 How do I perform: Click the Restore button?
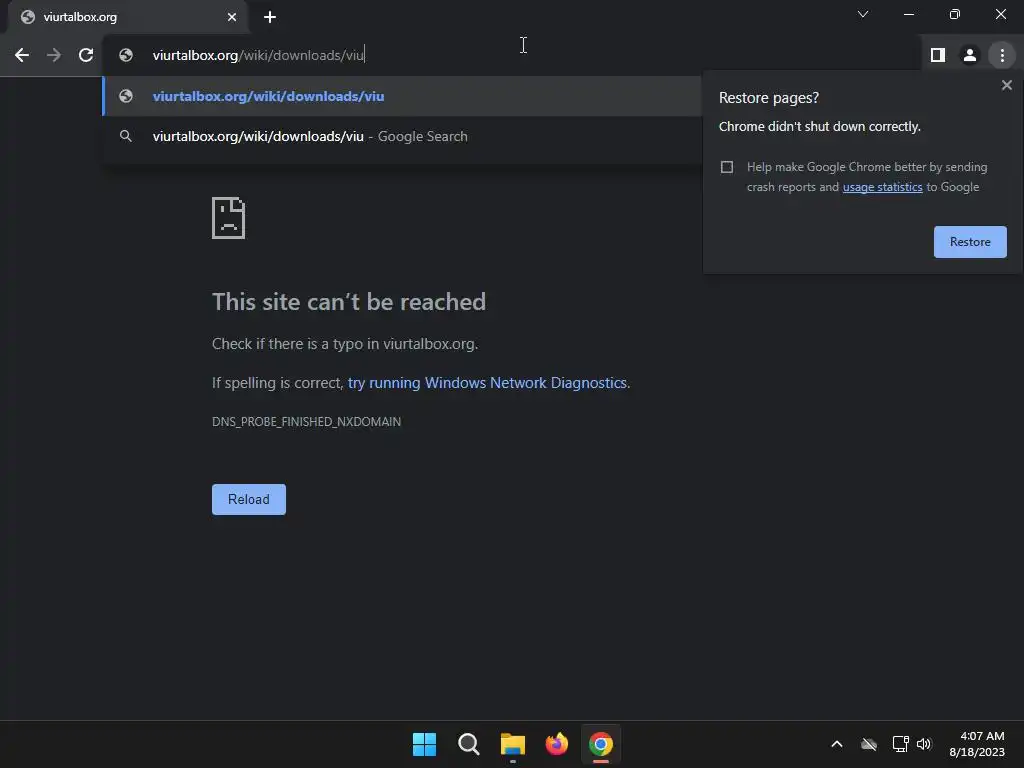click(970, 242)
